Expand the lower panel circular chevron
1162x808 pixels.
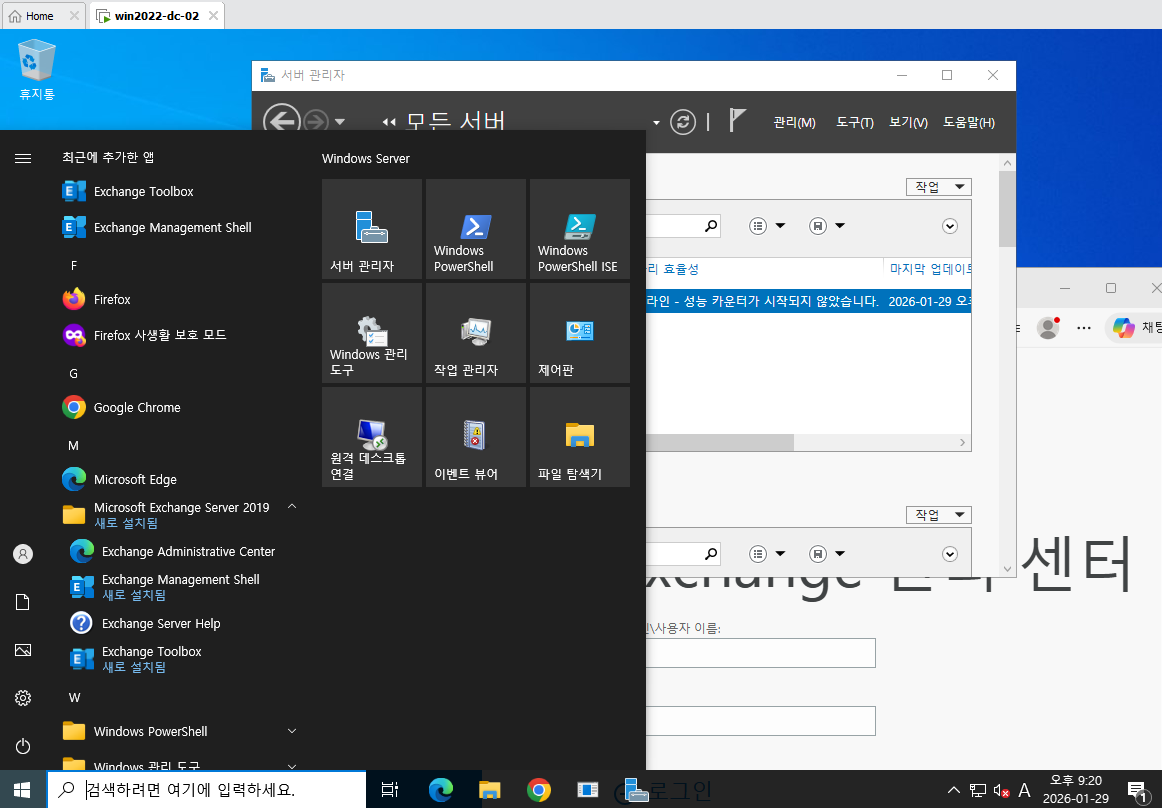coord(950,554)
